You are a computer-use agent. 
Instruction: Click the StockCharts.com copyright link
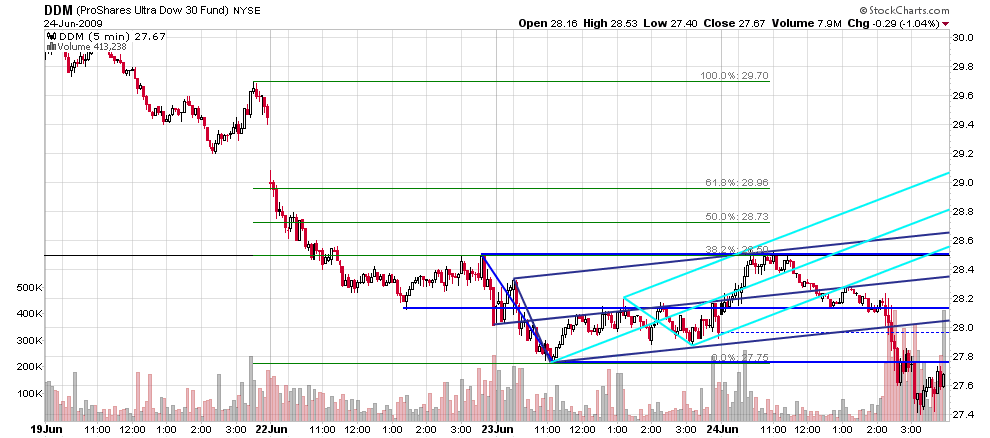[904, 10]
